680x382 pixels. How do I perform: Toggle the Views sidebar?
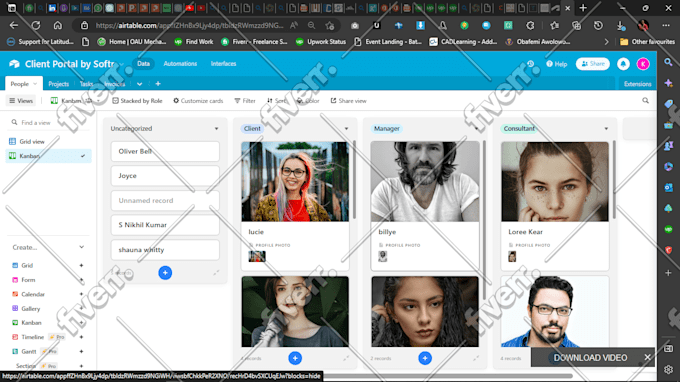pyautogui.click(x=21, y=101)
